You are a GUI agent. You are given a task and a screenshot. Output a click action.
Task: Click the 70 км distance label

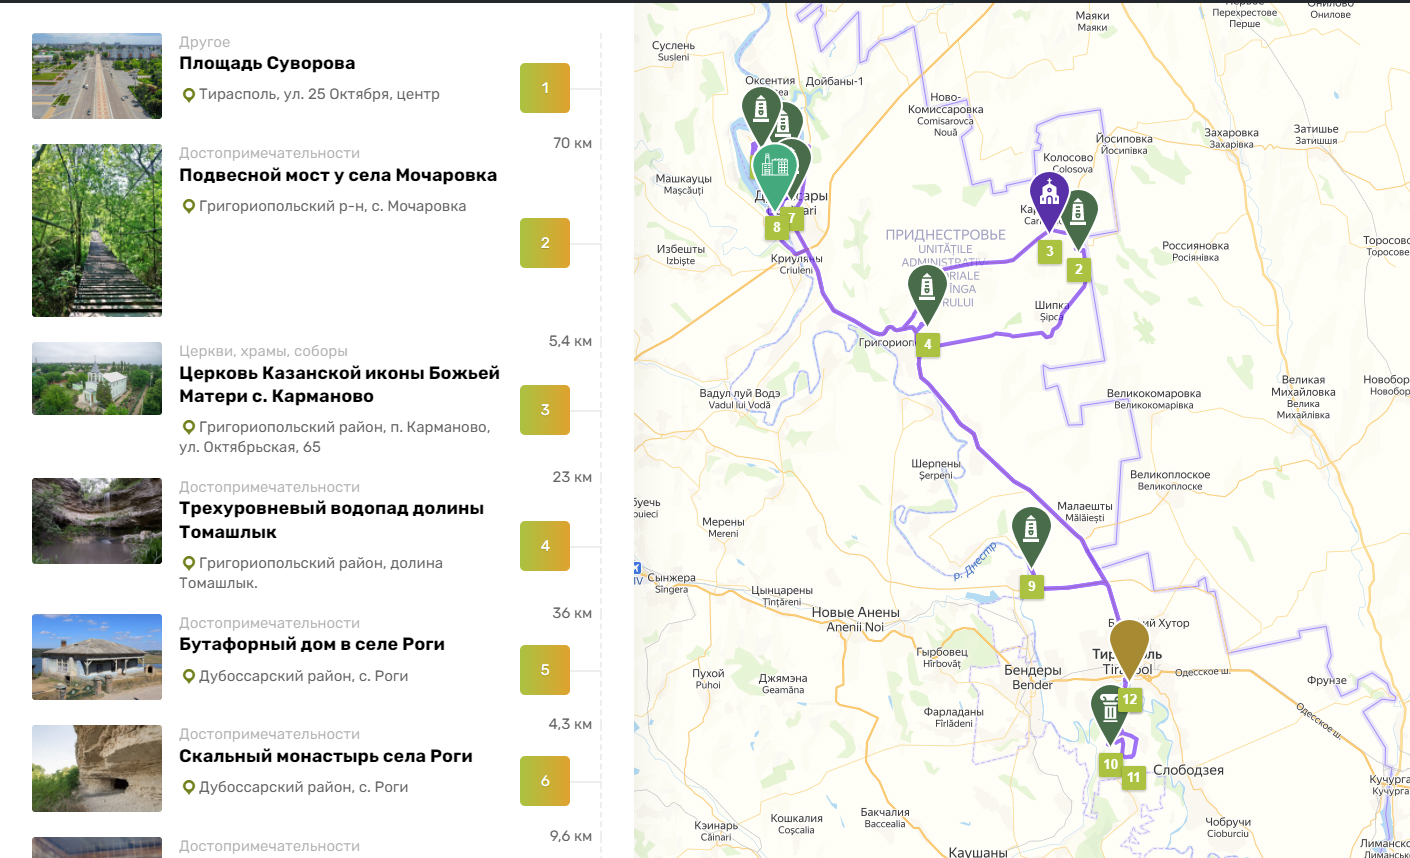point(572,143)
